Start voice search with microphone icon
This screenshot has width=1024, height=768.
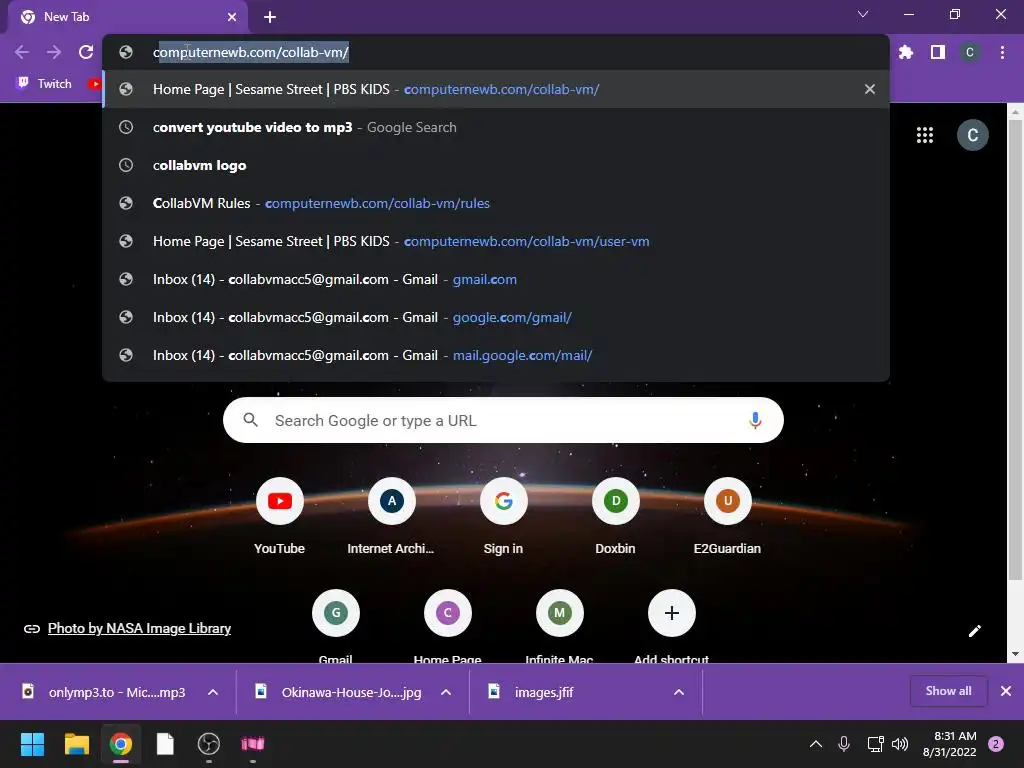pyautogui.click(x=755, y=420)
